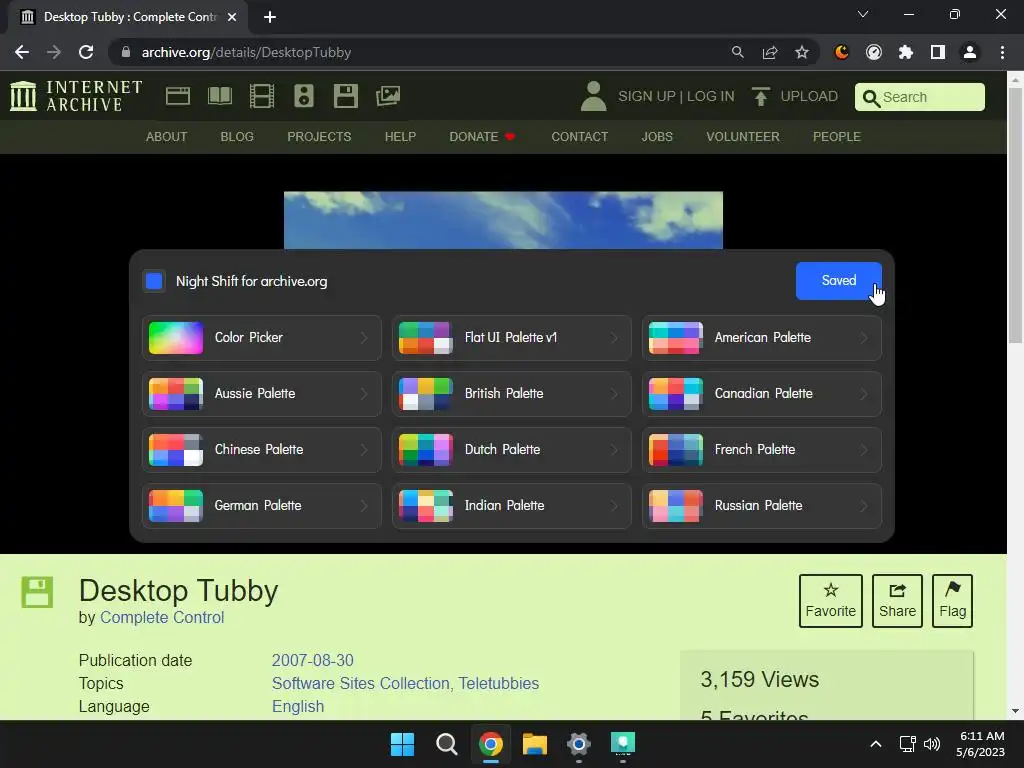
Task: Open the Audio speaker icon
Action: coord(304,96)
